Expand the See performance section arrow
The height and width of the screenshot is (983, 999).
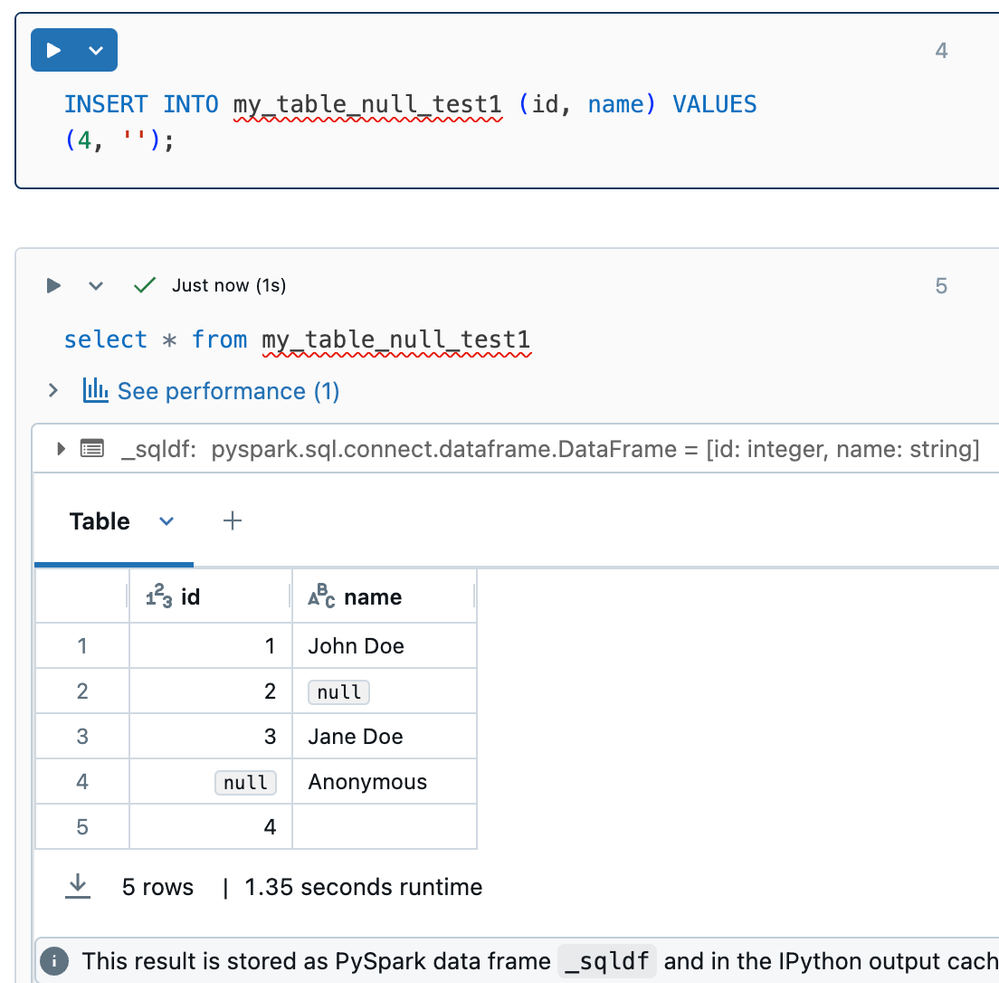pos(53,390)
